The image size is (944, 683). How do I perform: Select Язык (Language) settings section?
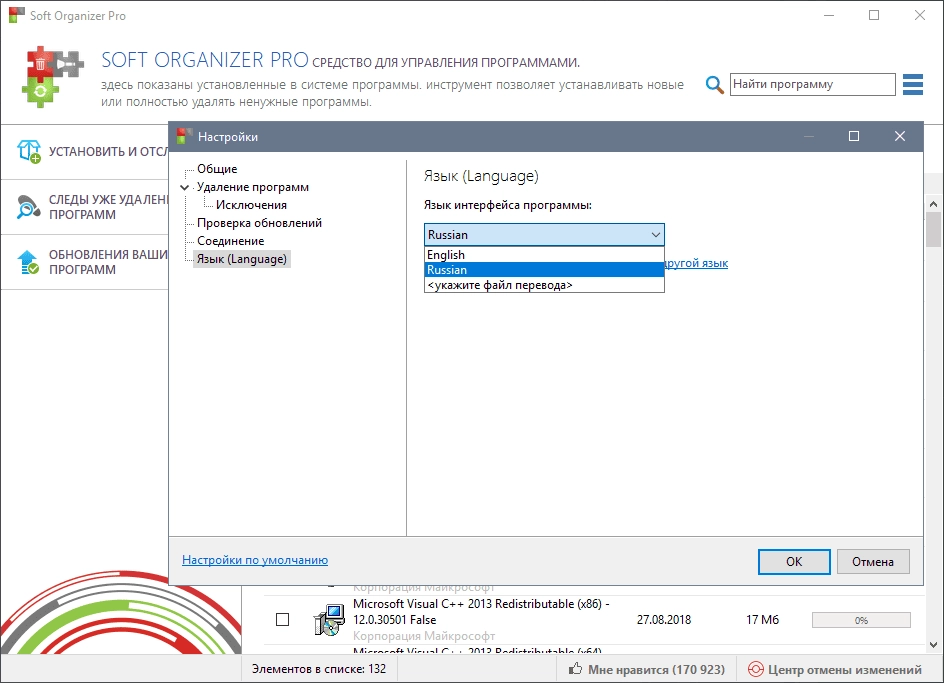tap(242, 259)
